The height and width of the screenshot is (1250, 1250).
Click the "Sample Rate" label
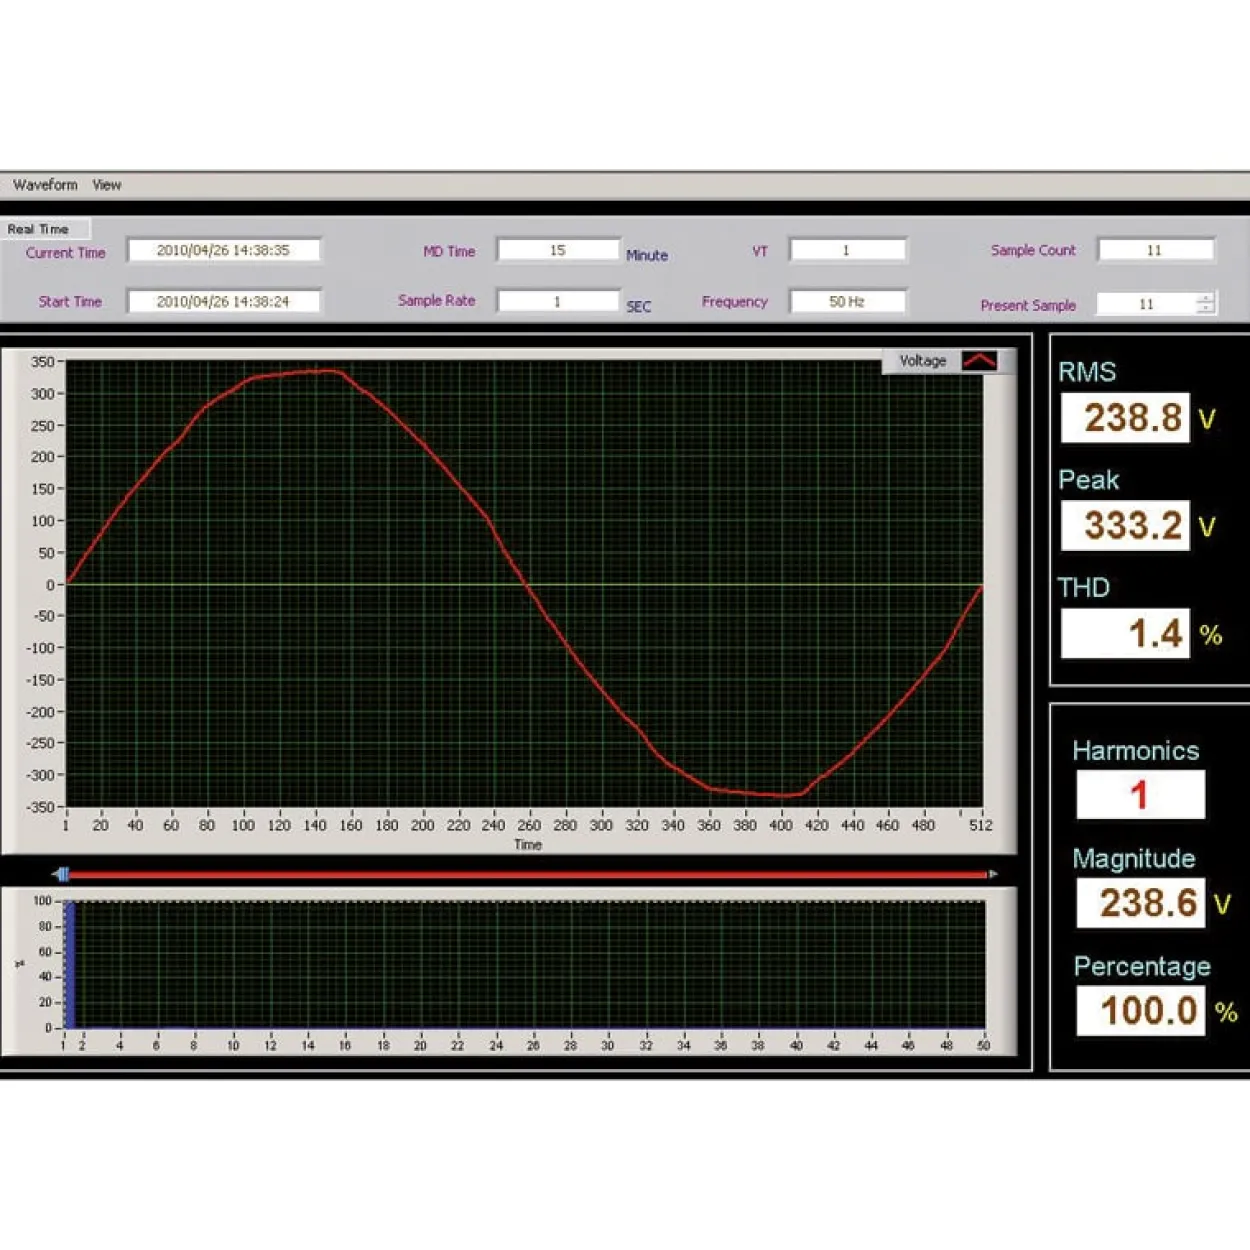pos(437,300)
